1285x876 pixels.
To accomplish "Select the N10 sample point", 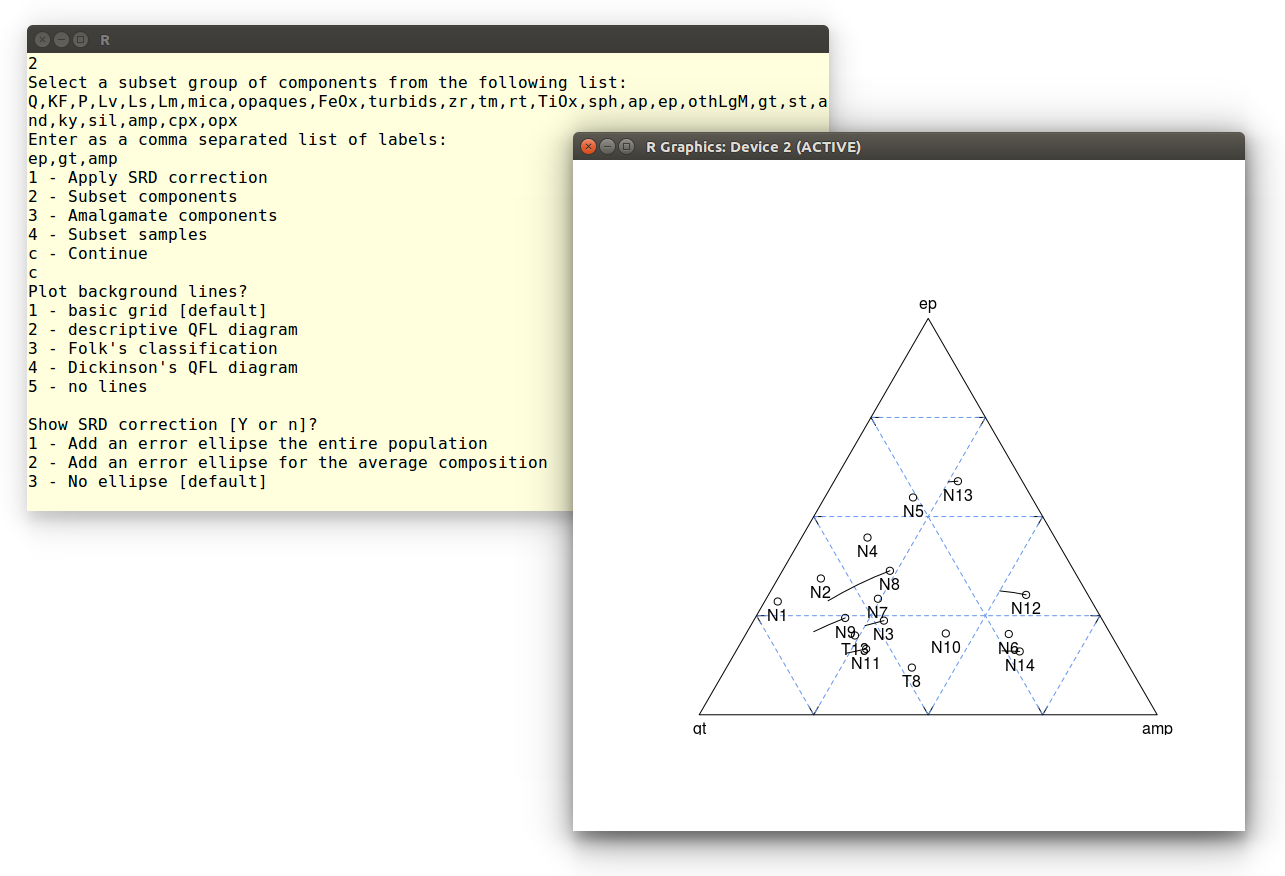I will [945, 633].
